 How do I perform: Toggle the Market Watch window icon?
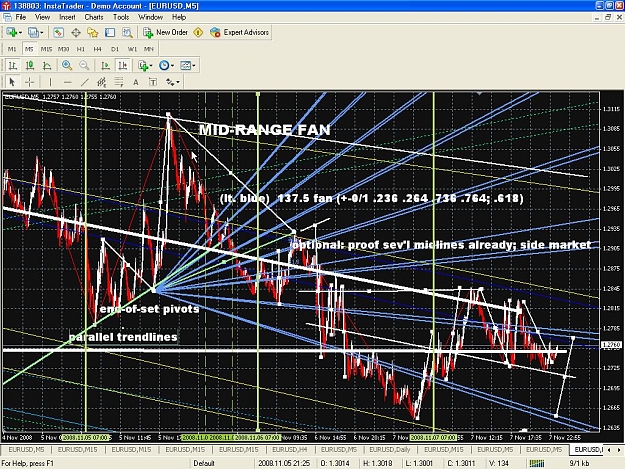click(59, 32)
